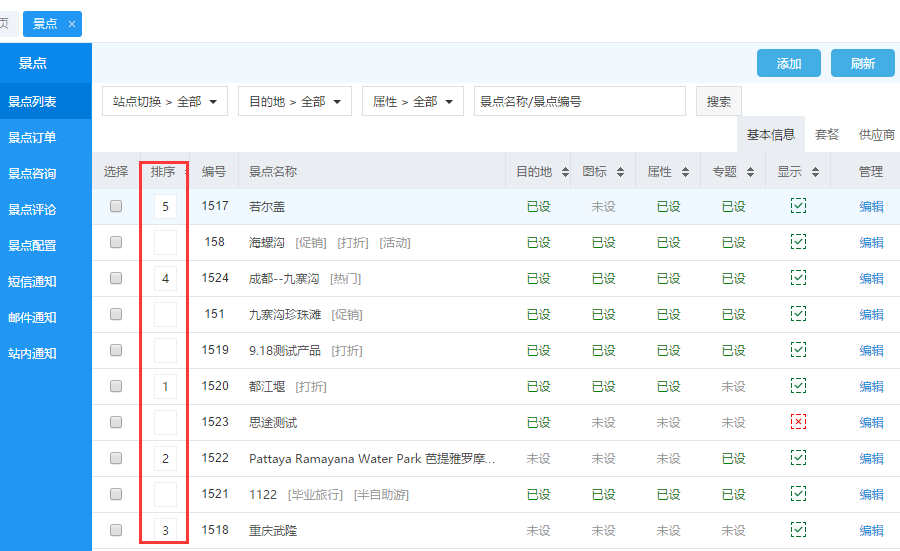This screenshot has width=900, height=551.
Task: Open the 站点切换 dropdown filter
Action: (165, 101)
